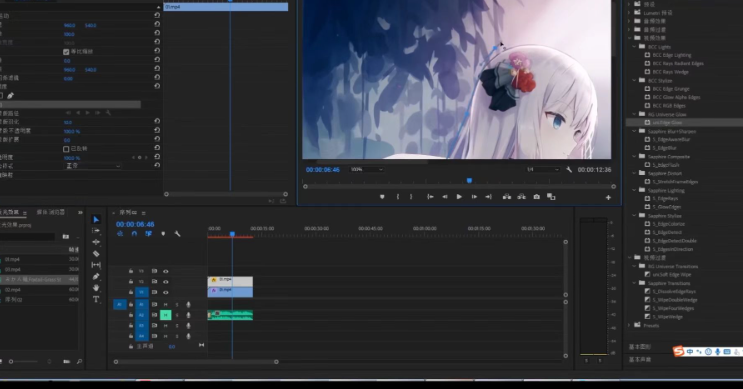Open the blend mode dropdown

point(92,166)
